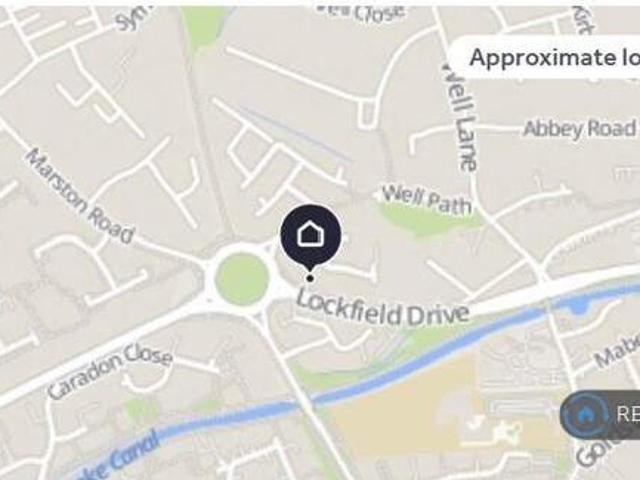Click the Approximate location label

click(554, 58)
